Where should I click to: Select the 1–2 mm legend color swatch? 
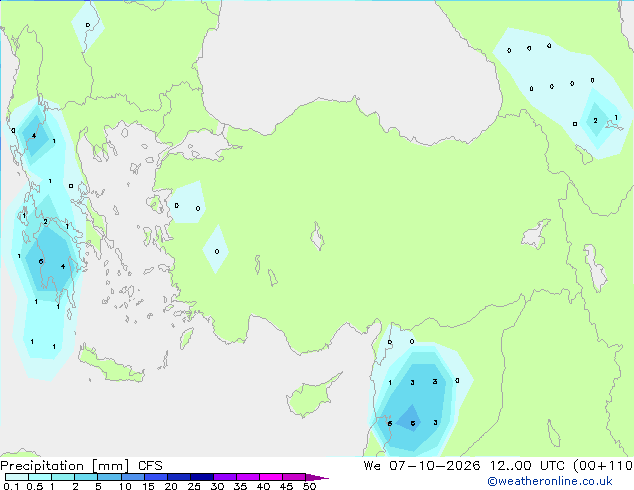click(x=63, y=477)
